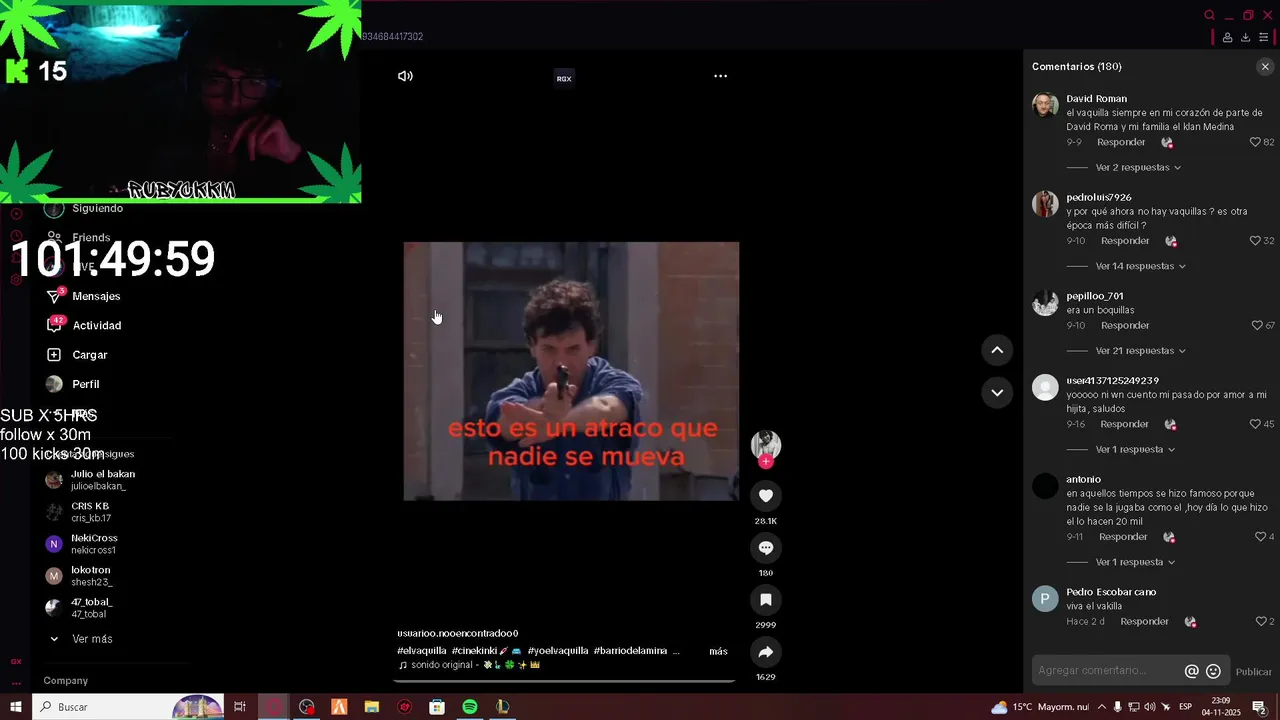The width and height of the screenshot is (1280, 720).
Task: Insert a mention with the @ icon
Action: (x=1192, y=671)
